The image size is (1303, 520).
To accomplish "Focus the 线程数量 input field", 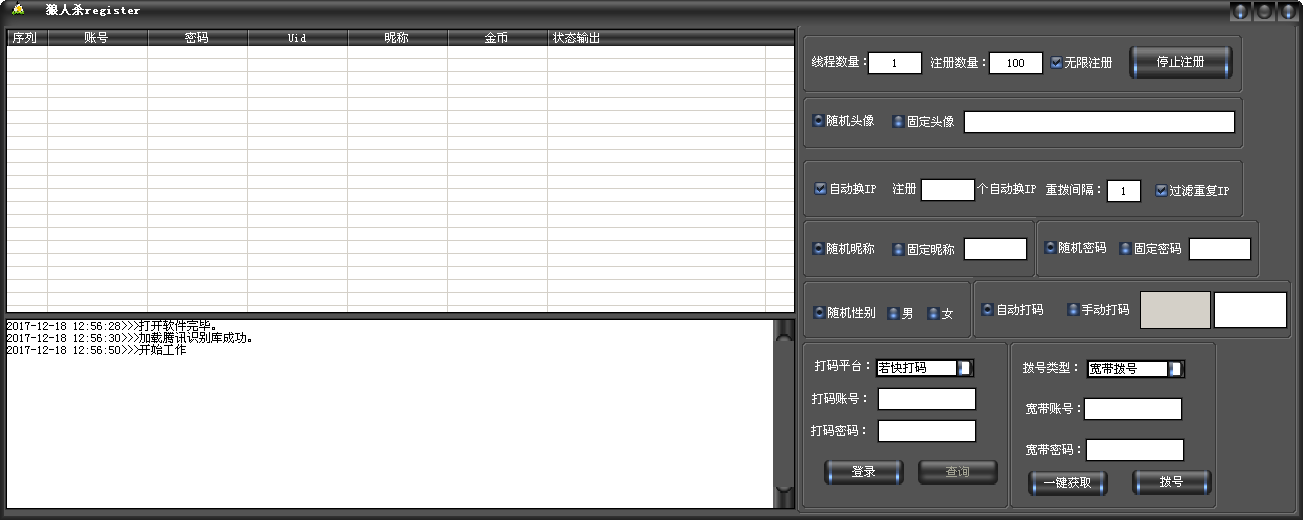I will pos(895,63).
